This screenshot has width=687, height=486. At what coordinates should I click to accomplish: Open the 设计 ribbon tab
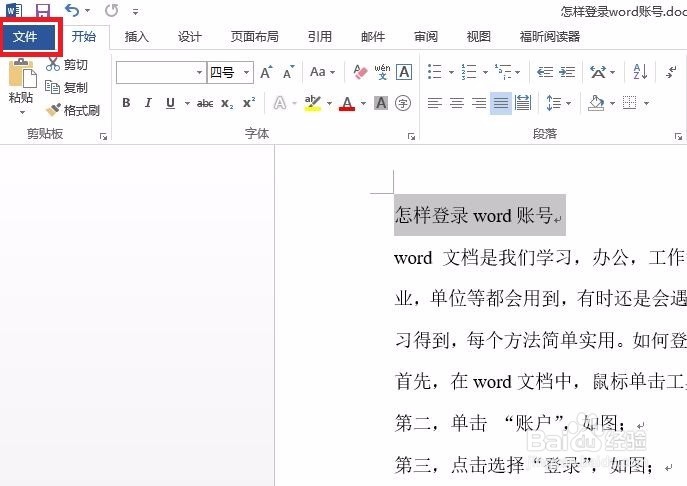coord(190,37)
